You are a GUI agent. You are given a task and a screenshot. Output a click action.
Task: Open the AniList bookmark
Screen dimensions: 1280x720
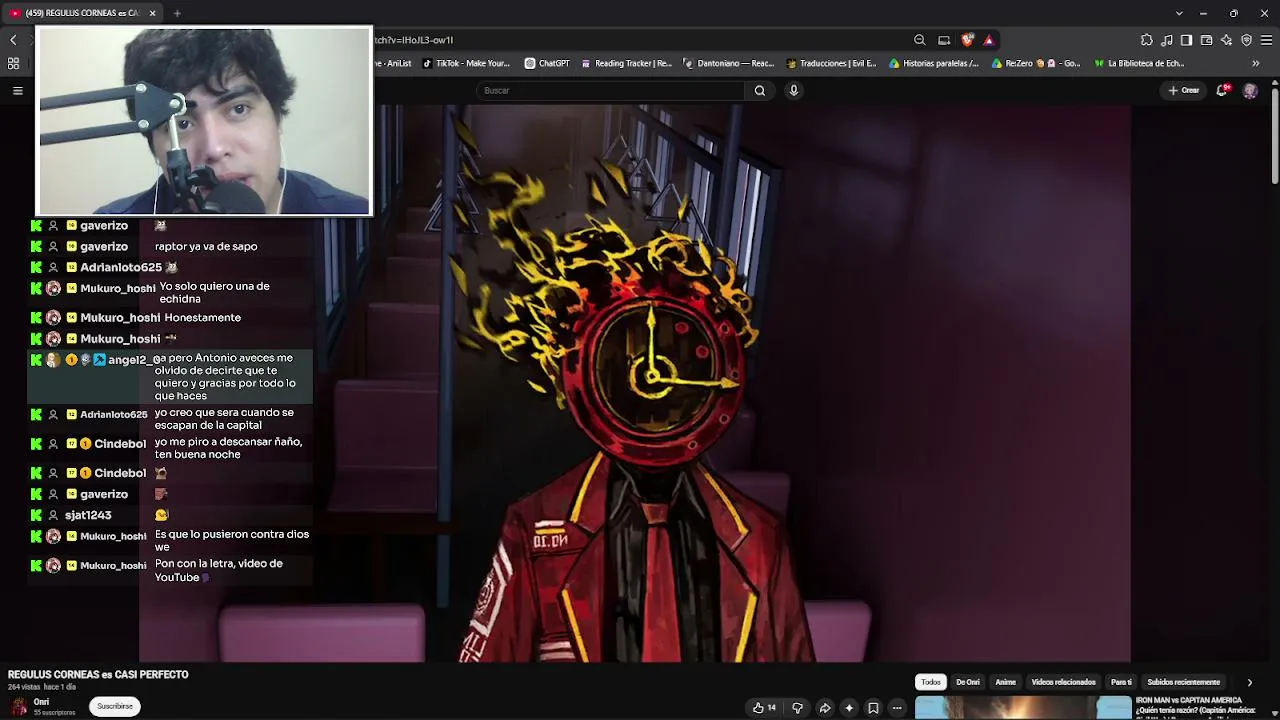click(394, 63)
